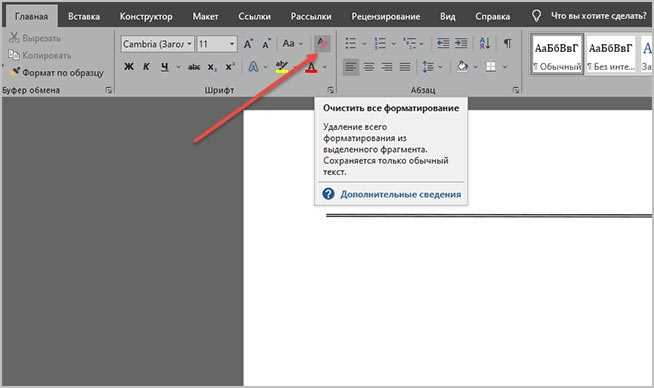Toggle subscript formatting
This screenshot has height=388, width=654.
tap(212, 67)
